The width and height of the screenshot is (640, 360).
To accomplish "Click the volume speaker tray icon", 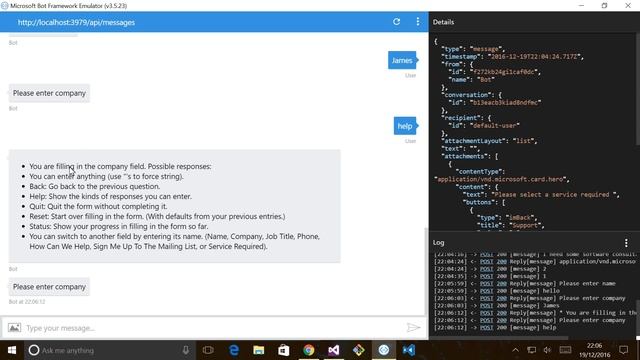I will coord(547,350).
